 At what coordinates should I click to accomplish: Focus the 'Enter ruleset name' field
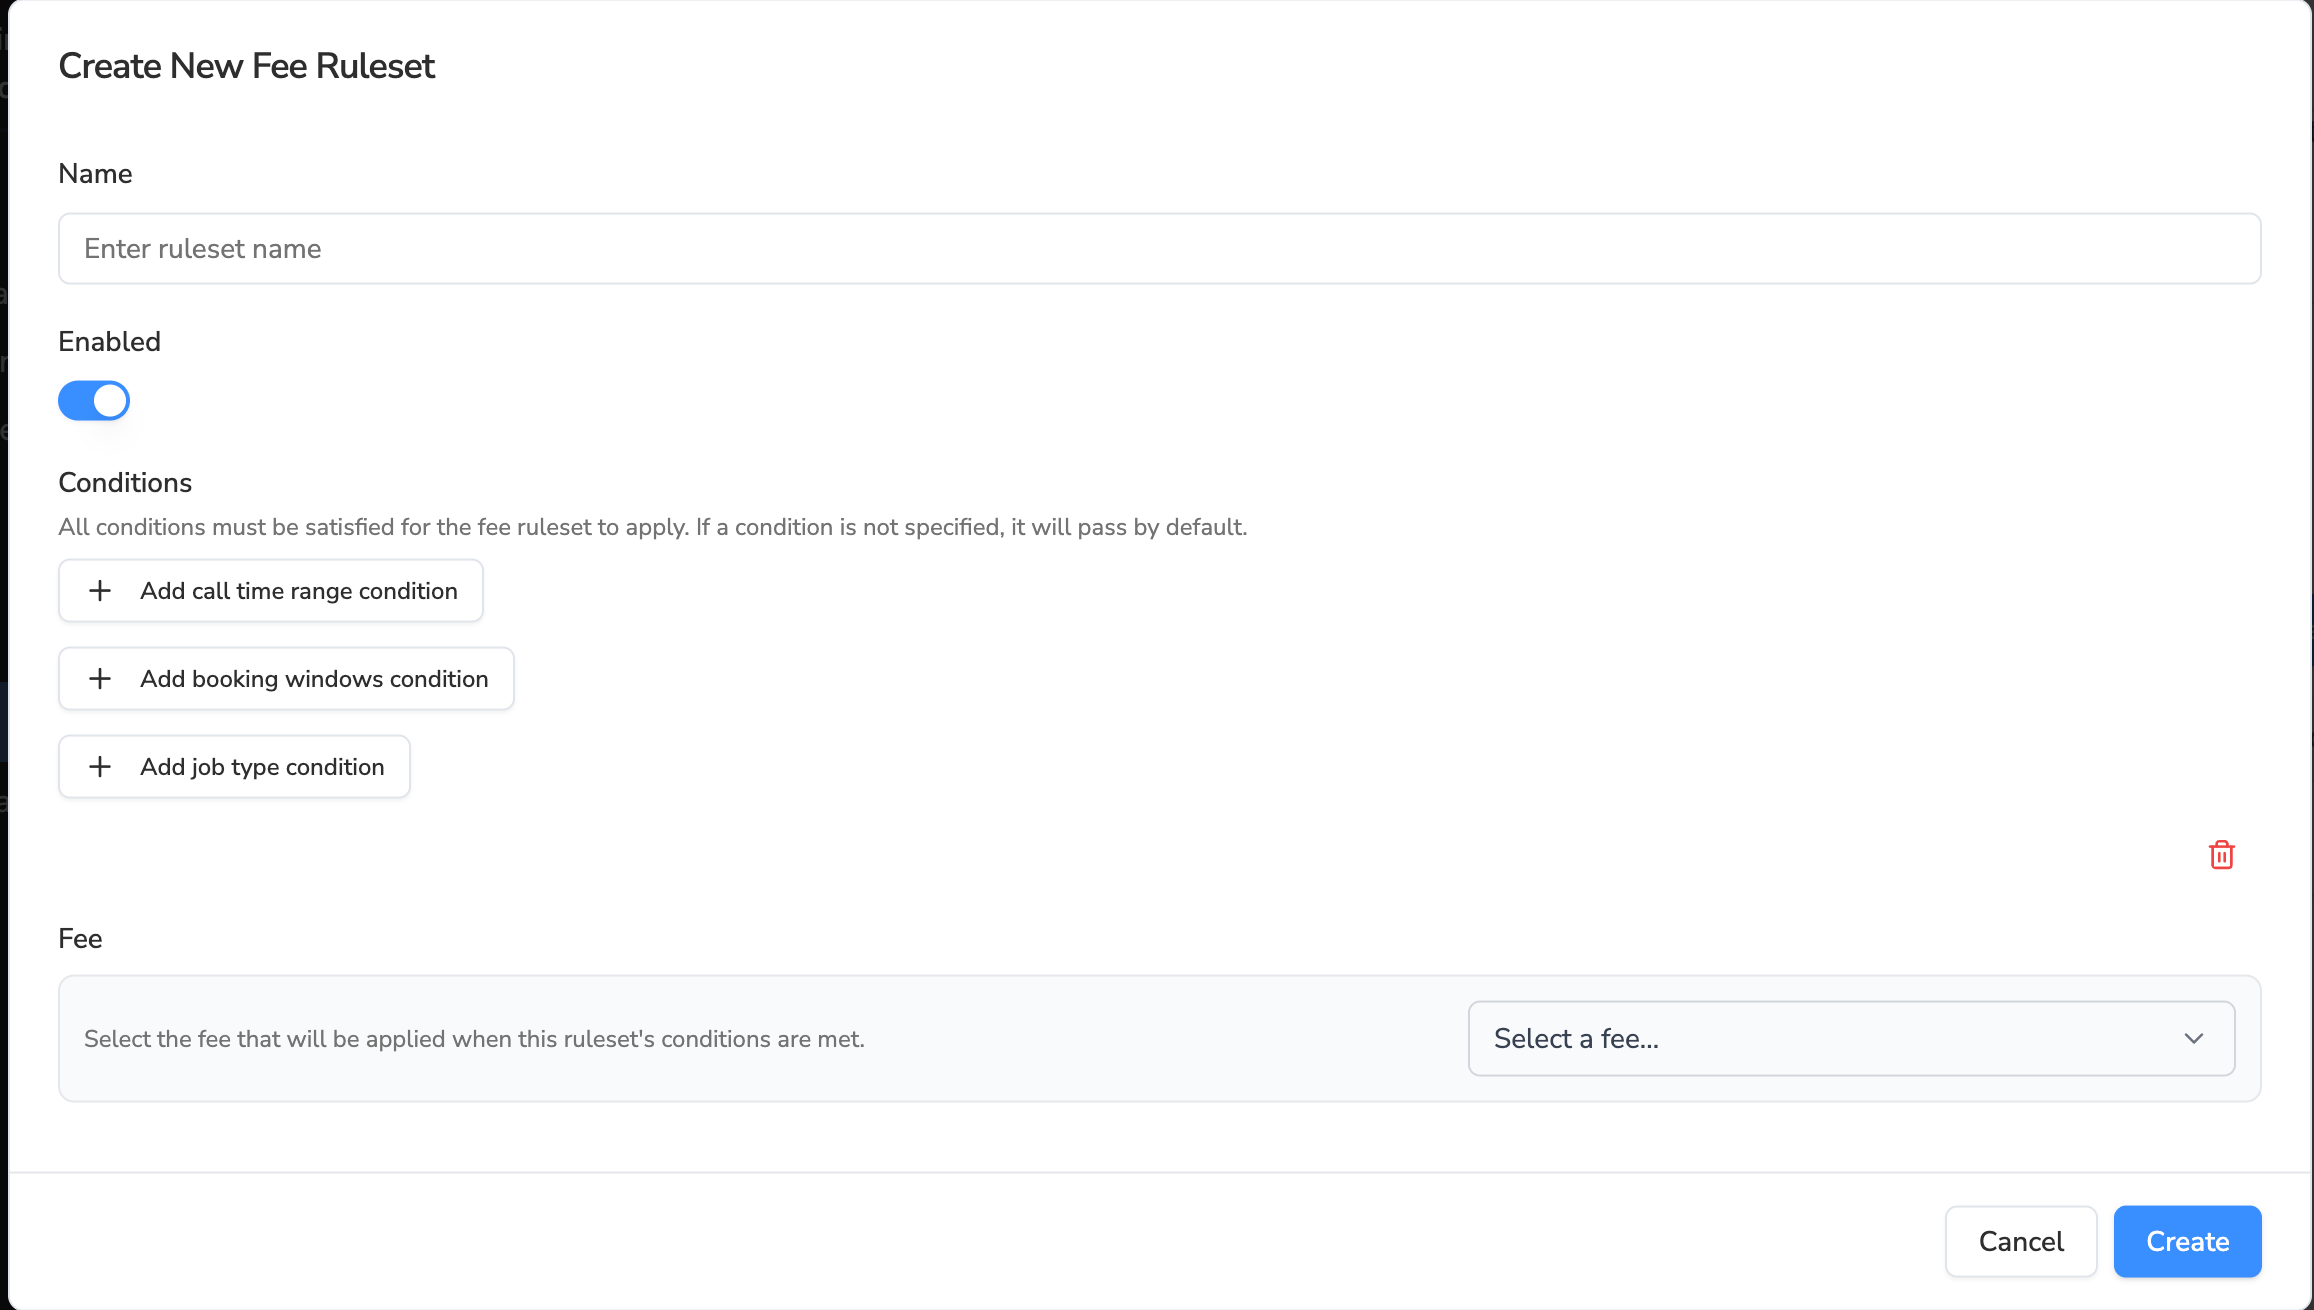click(1159, 249)
